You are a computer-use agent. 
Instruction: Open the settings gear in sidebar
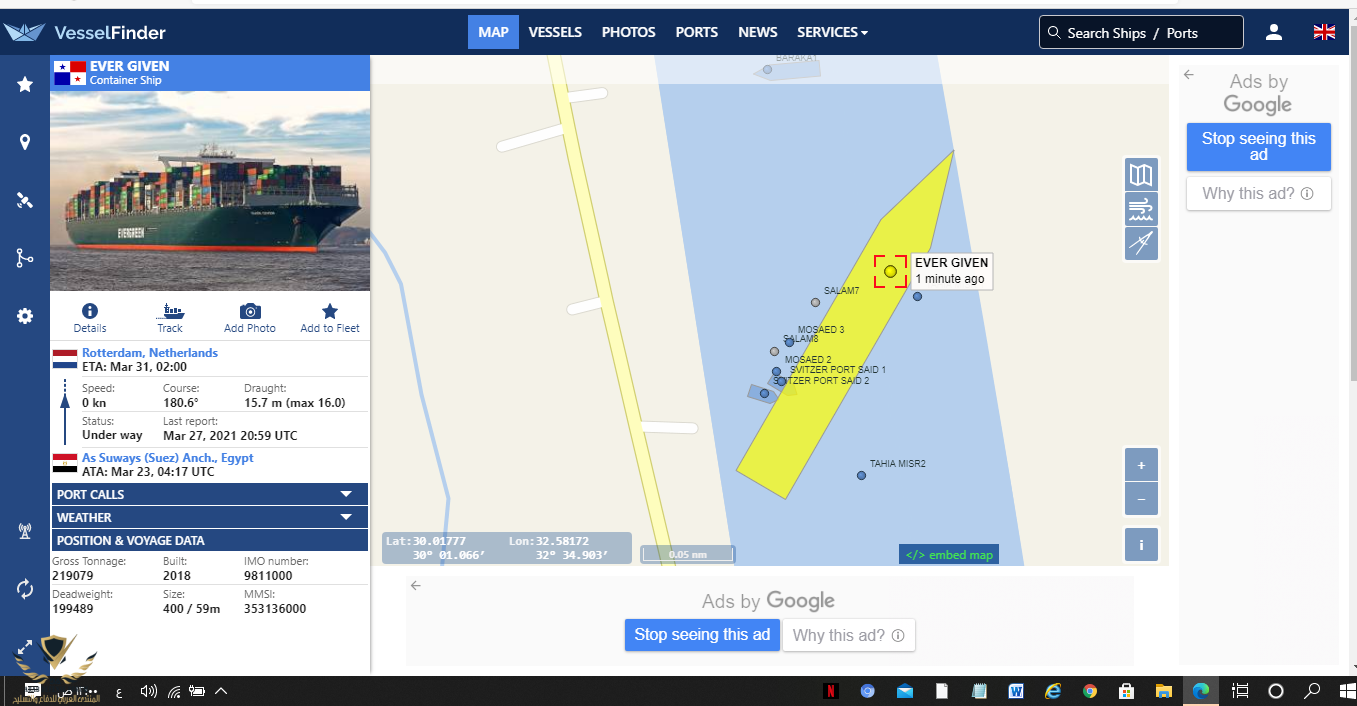pyautogui.click(x=25, y=316)
